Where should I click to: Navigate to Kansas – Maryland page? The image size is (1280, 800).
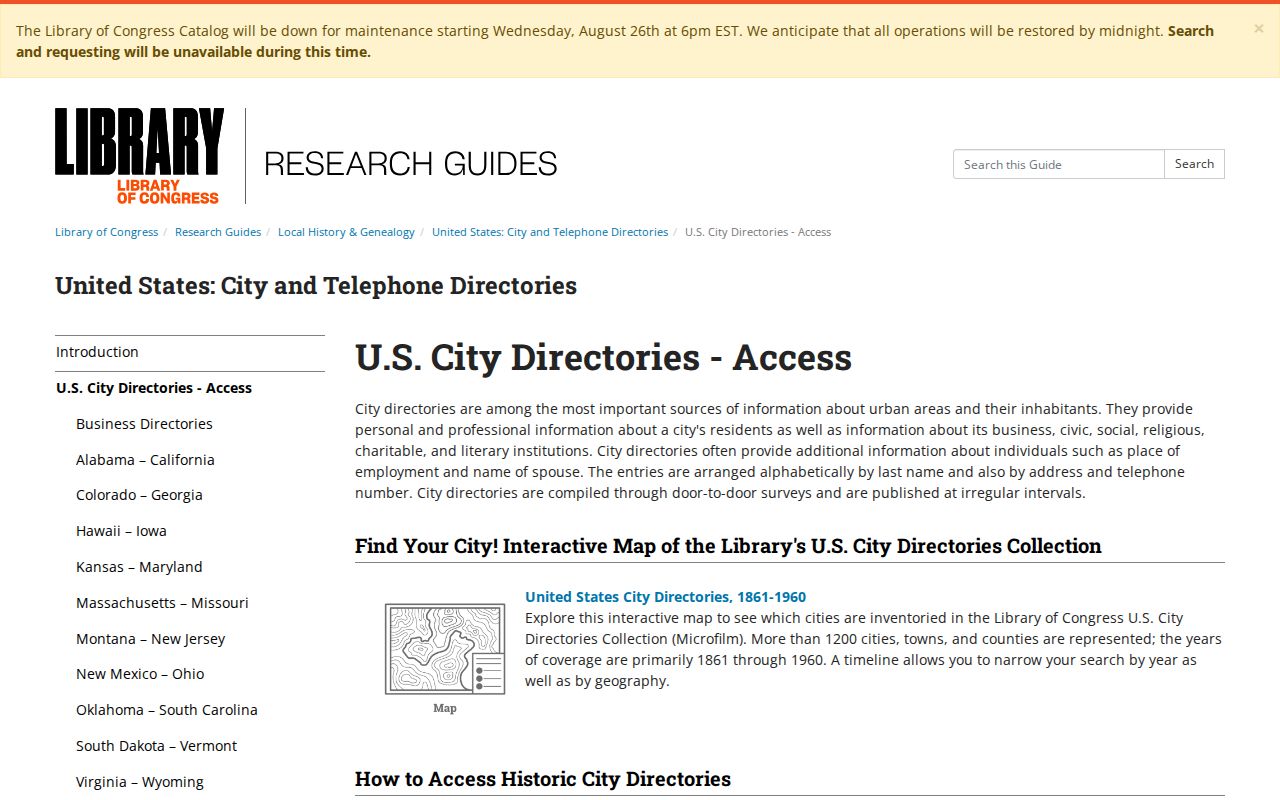point(139,567)
